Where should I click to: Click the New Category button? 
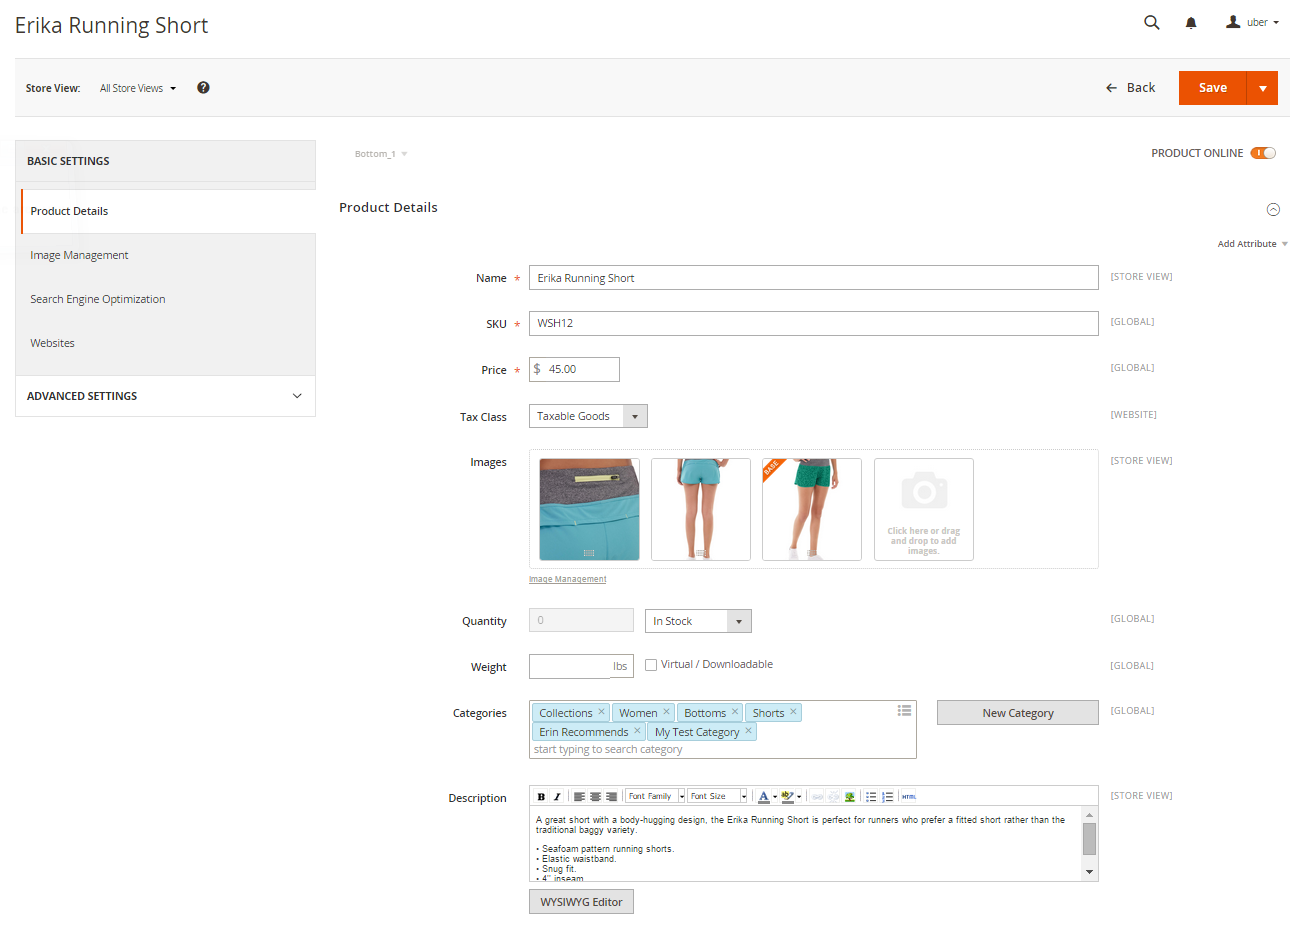[1018, 713]
